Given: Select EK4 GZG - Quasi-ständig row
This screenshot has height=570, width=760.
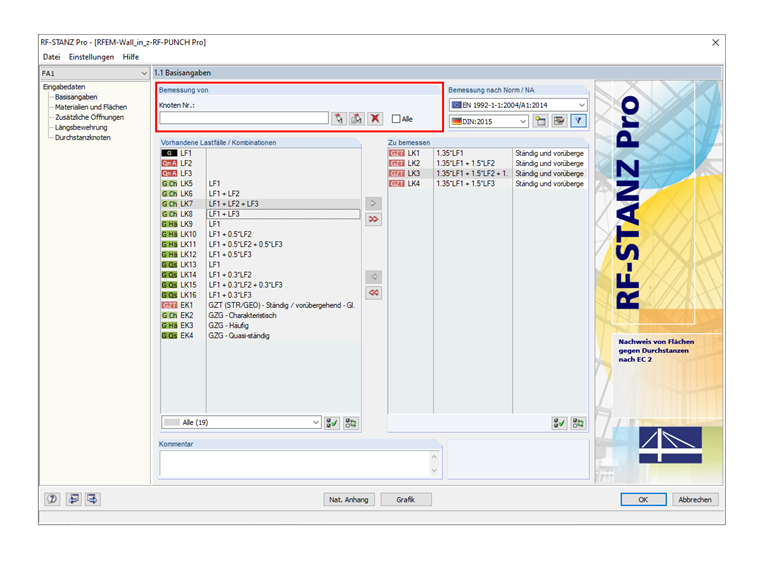Looking at the screenshot, I should pos(261,336).
